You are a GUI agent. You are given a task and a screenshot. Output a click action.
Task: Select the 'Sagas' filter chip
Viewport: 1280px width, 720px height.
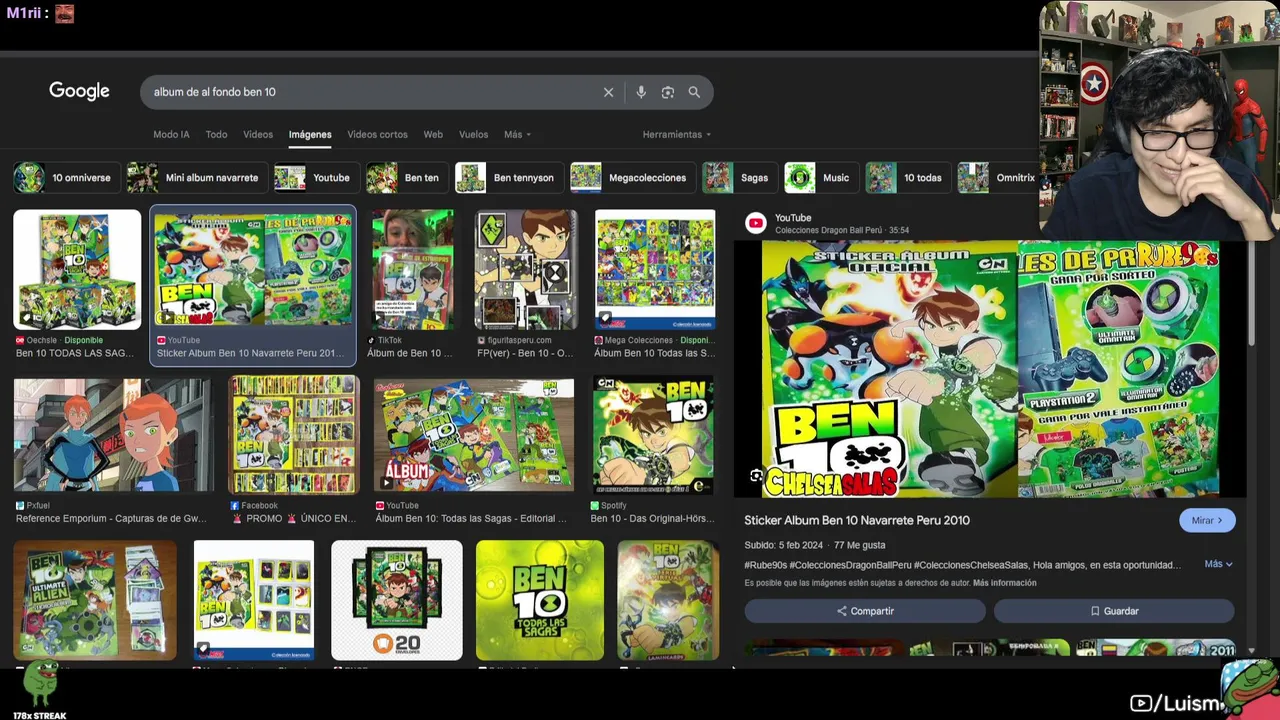[740, 178]
